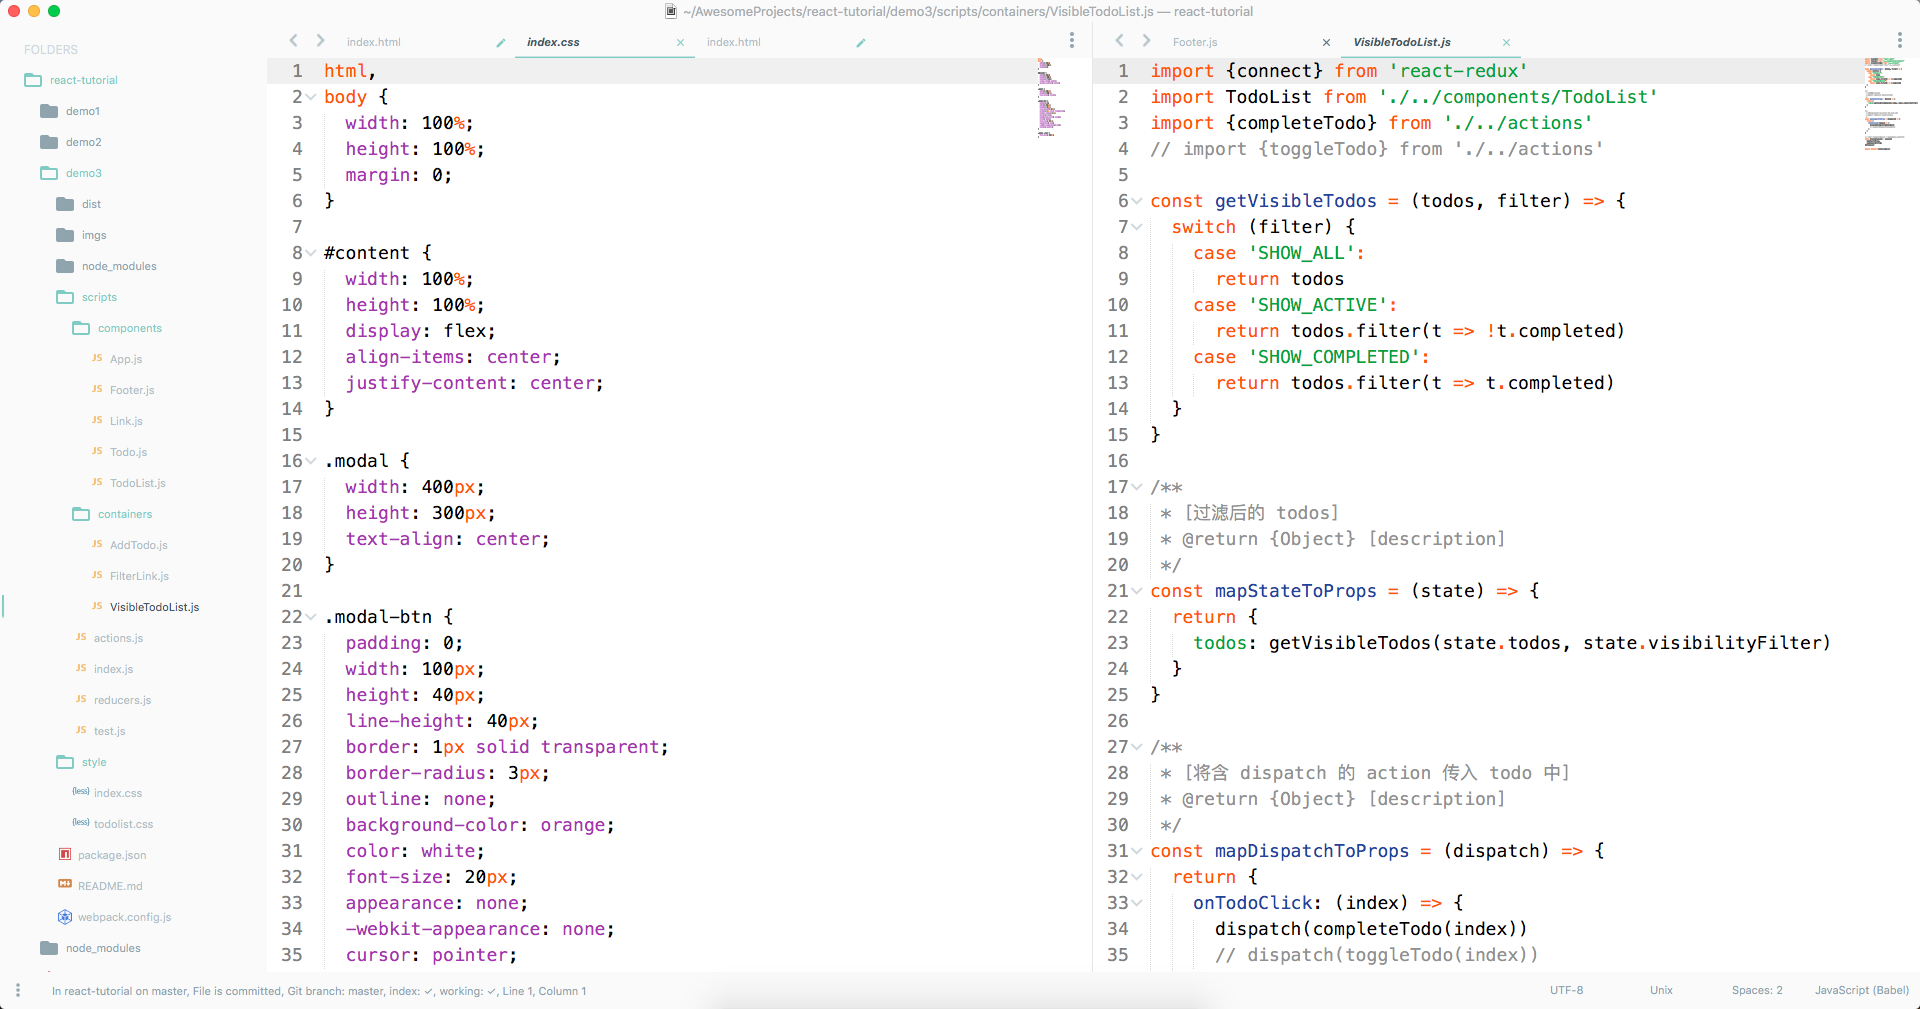Fold the .modal-btn rule at line 22
The image size is (1920, 1009).
point(311,617)
